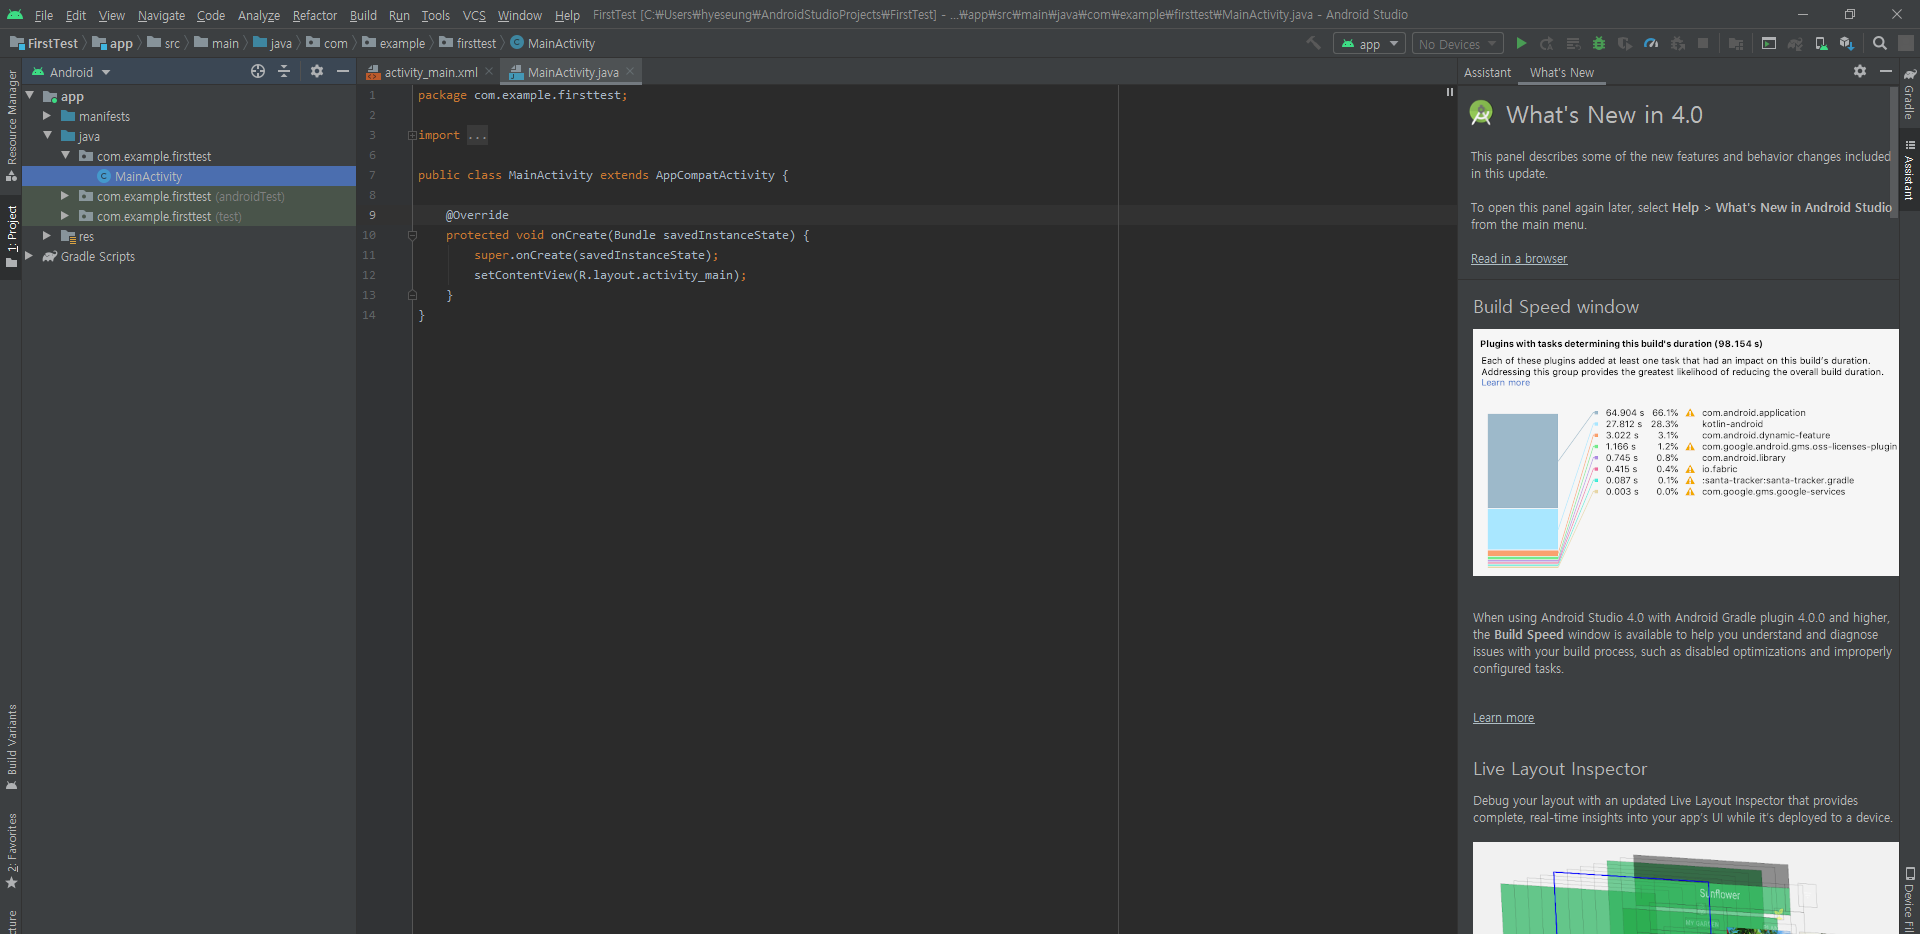Close the MainActivity.java tab
The image size is (1920, 934).
pyautogui.click(x=630, y=72)
